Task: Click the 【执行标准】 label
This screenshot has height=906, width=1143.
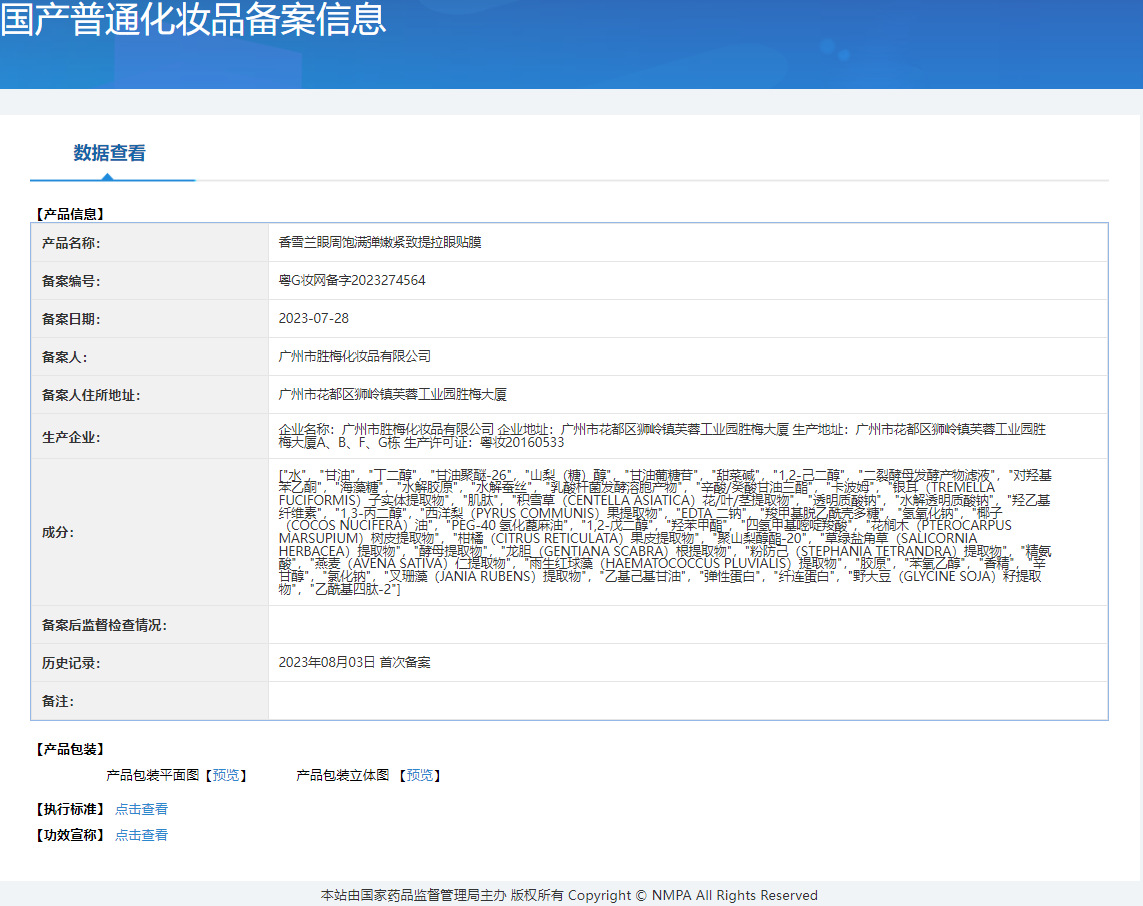Action: click(x=70, y=809)
